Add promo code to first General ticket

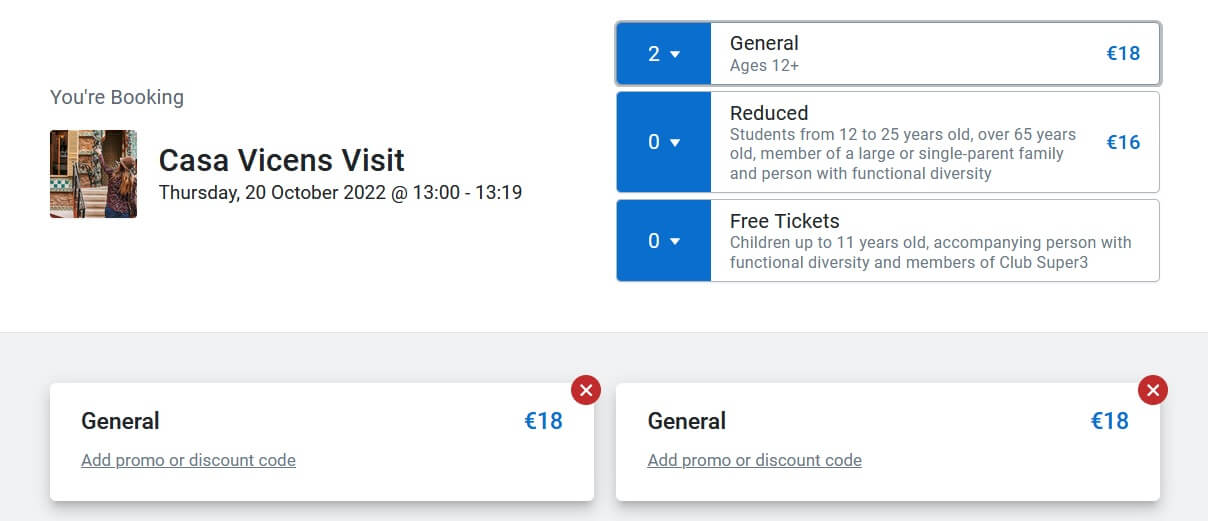click(188, 460)
